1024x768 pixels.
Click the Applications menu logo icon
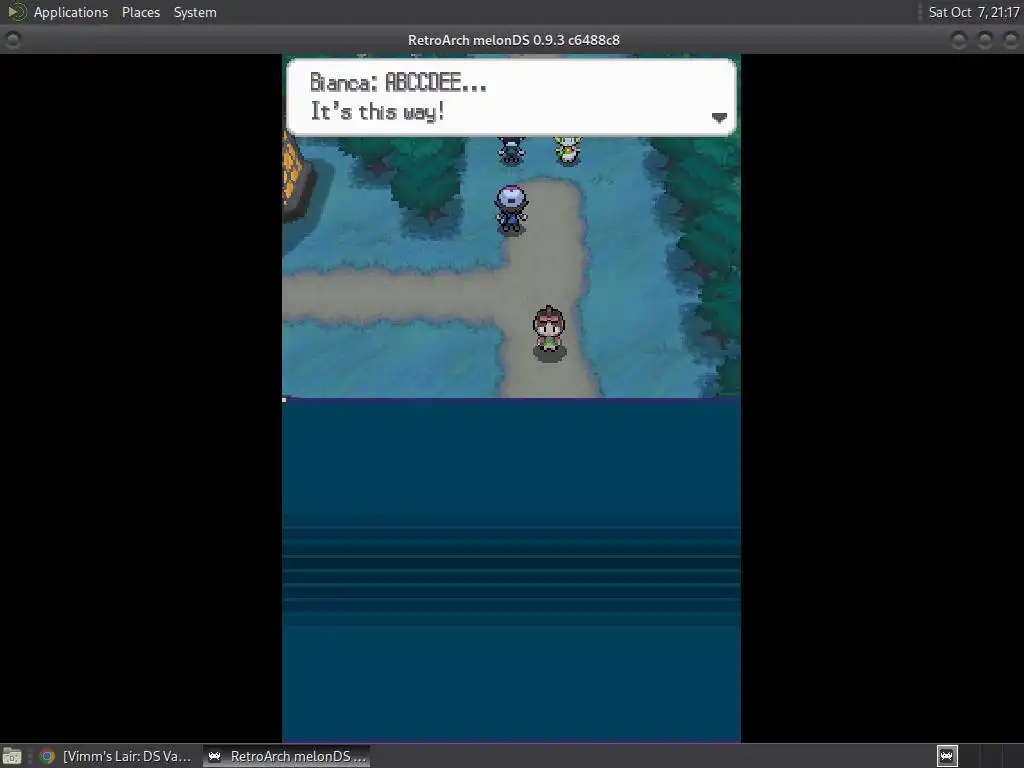coord(16,12)
